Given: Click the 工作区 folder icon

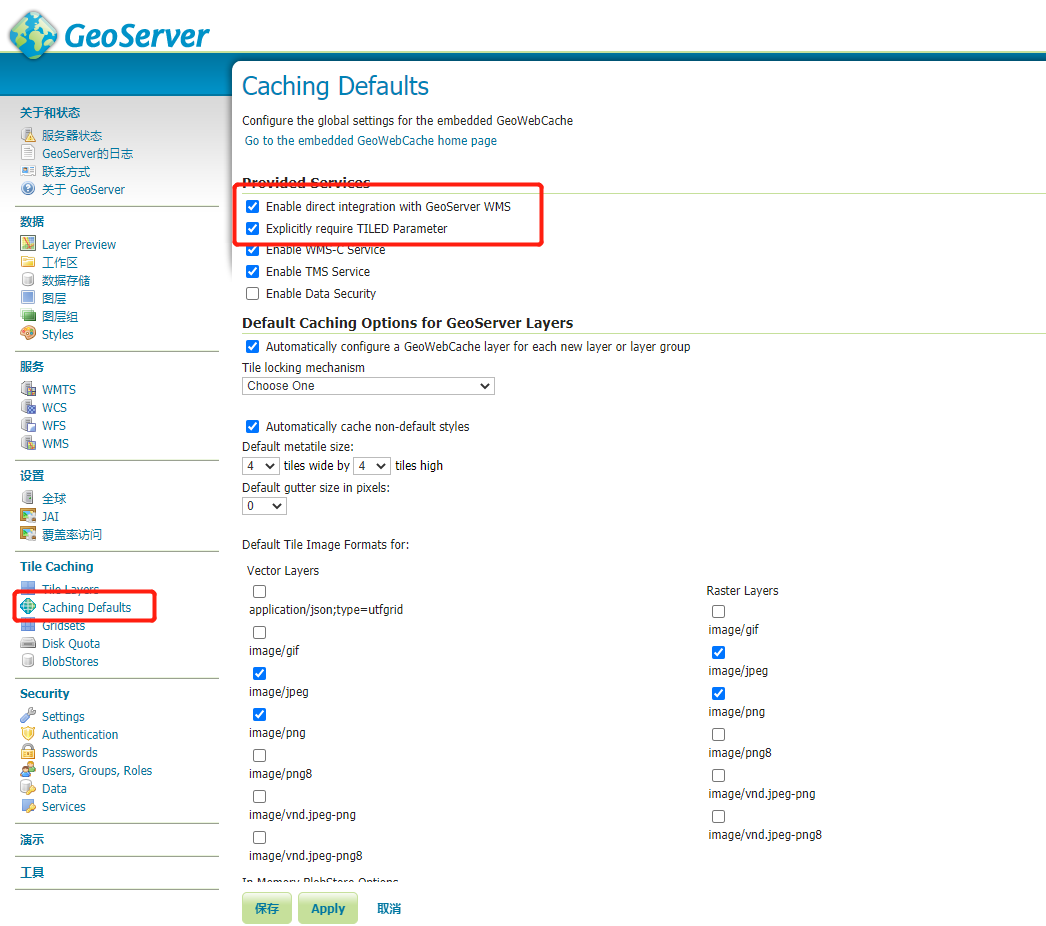Looking at the screenshot, I should (x=28, y=262).
